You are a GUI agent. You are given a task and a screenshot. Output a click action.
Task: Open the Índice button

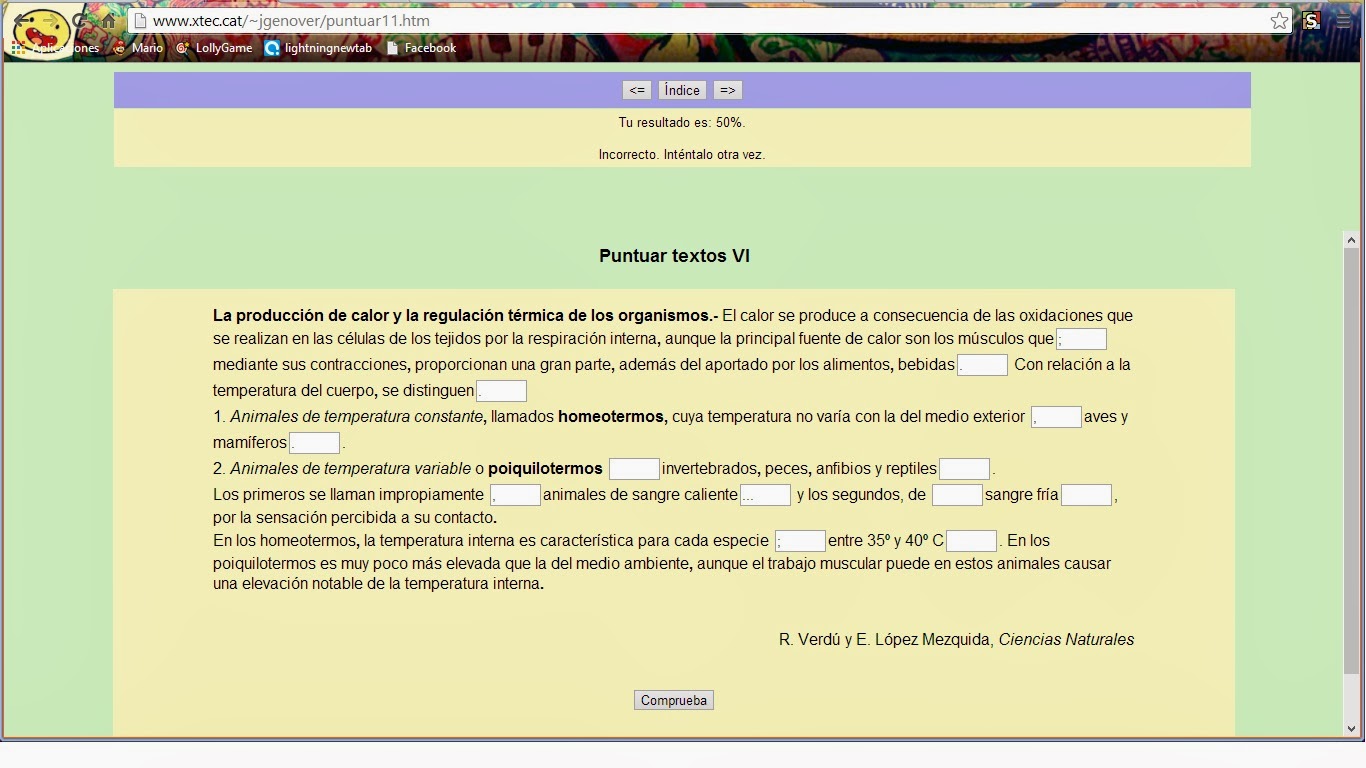click(x=682, y=90)
